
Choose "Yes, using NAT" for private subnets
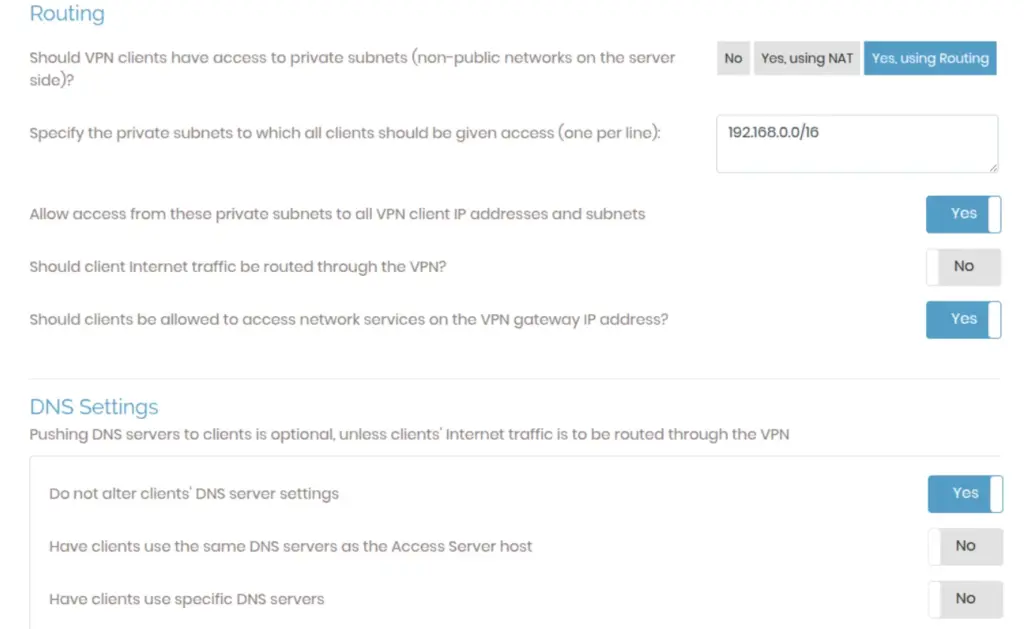807,59
